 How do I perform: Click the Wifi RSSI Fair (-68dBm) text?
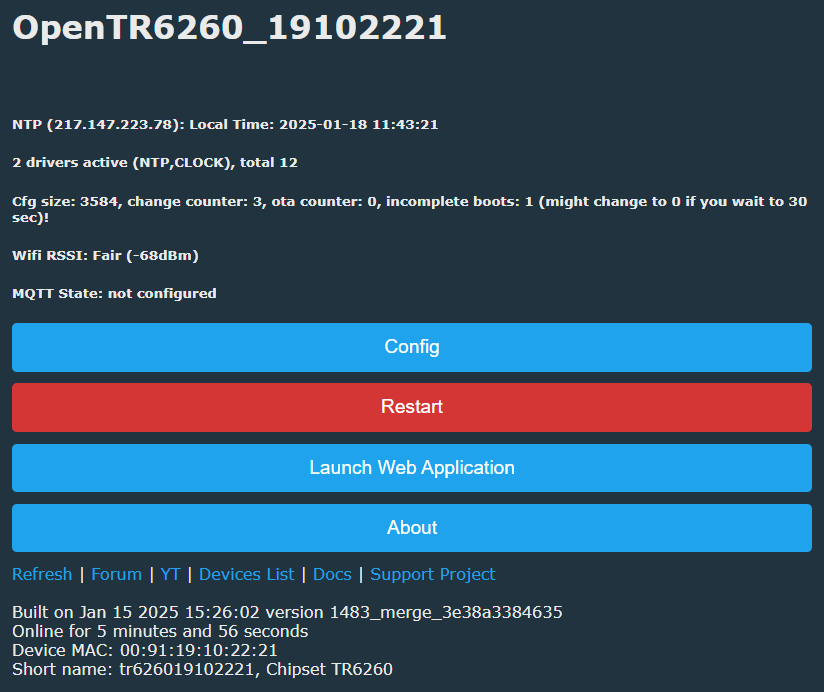point(105,255)
